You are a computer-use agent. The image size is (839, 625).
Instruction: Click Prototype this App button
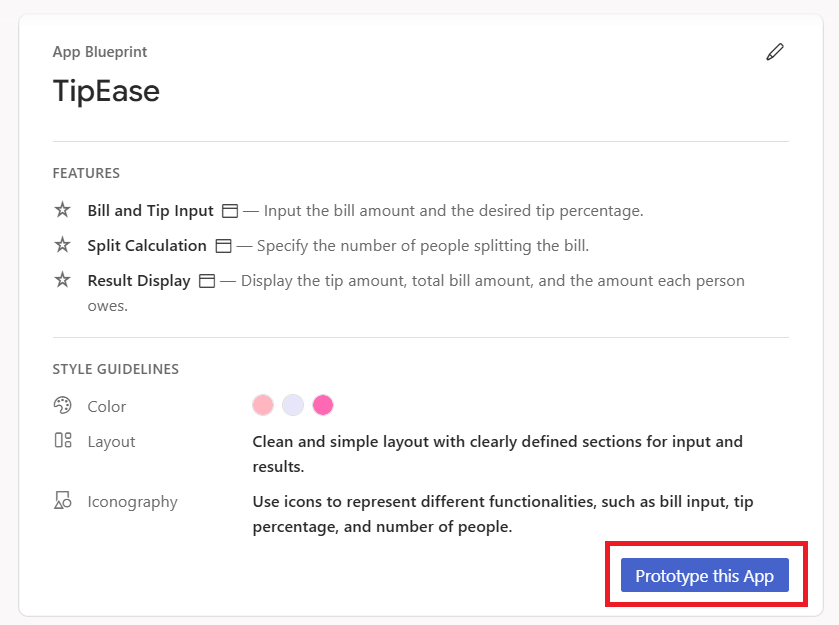point(705,575)
